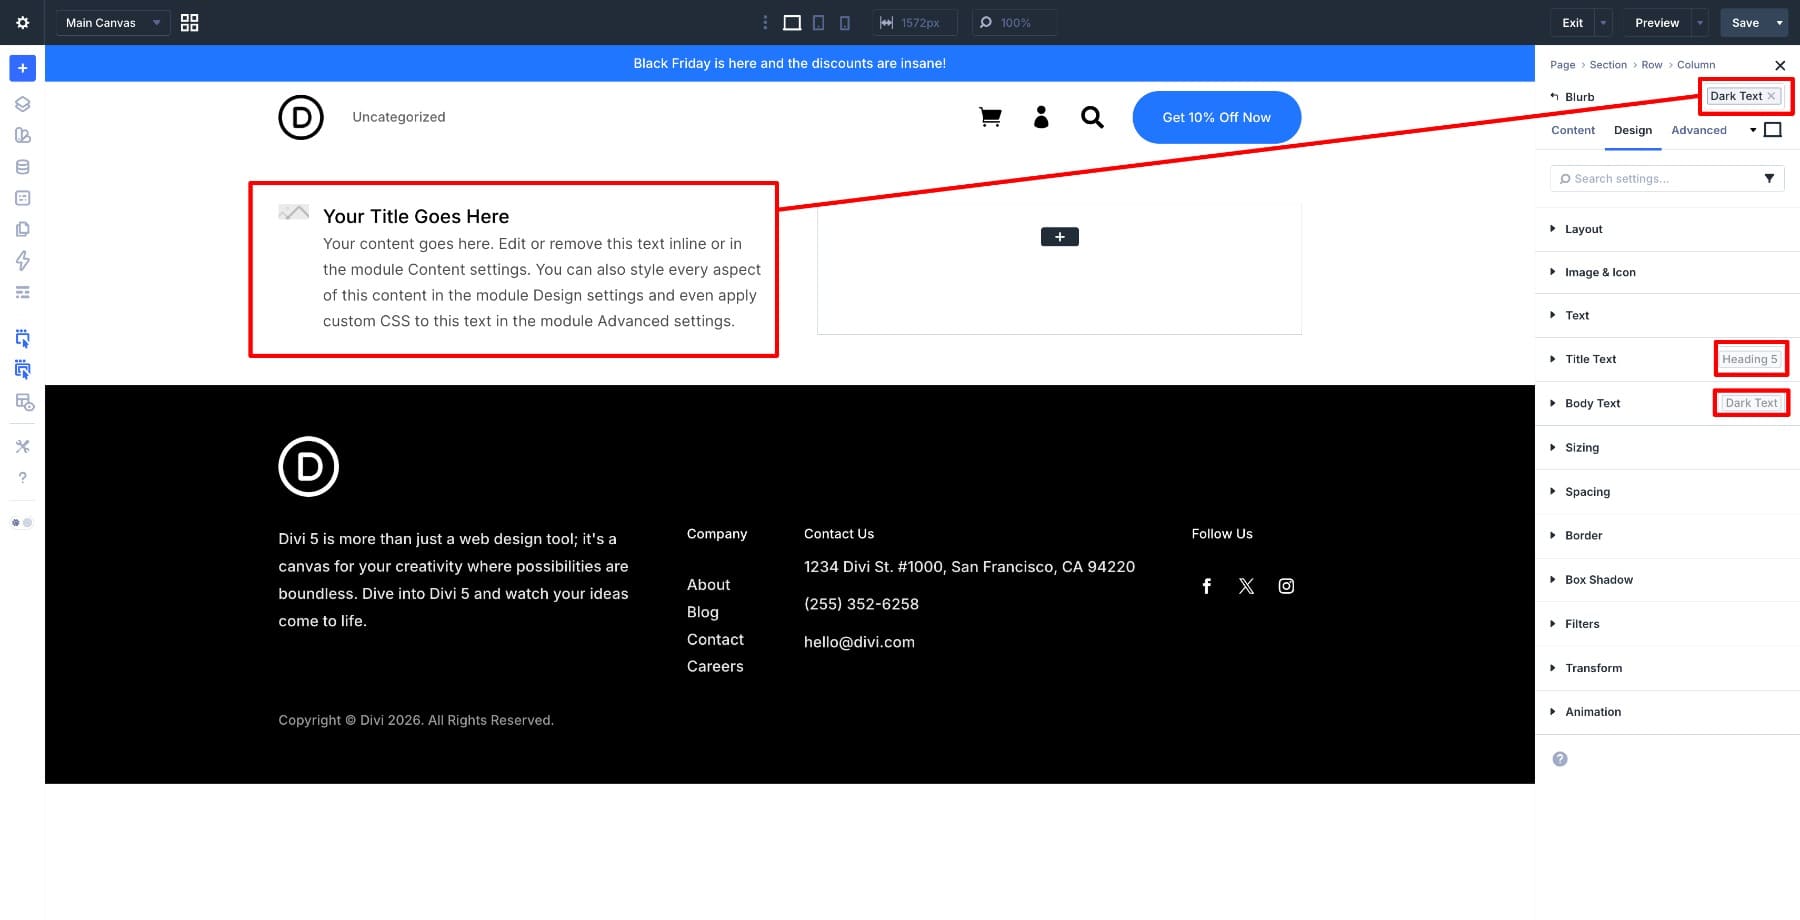Open the form module sidebar icon
Image resolution: width=1800 pixels, height=920 pixels.
(x=22, y=198)
